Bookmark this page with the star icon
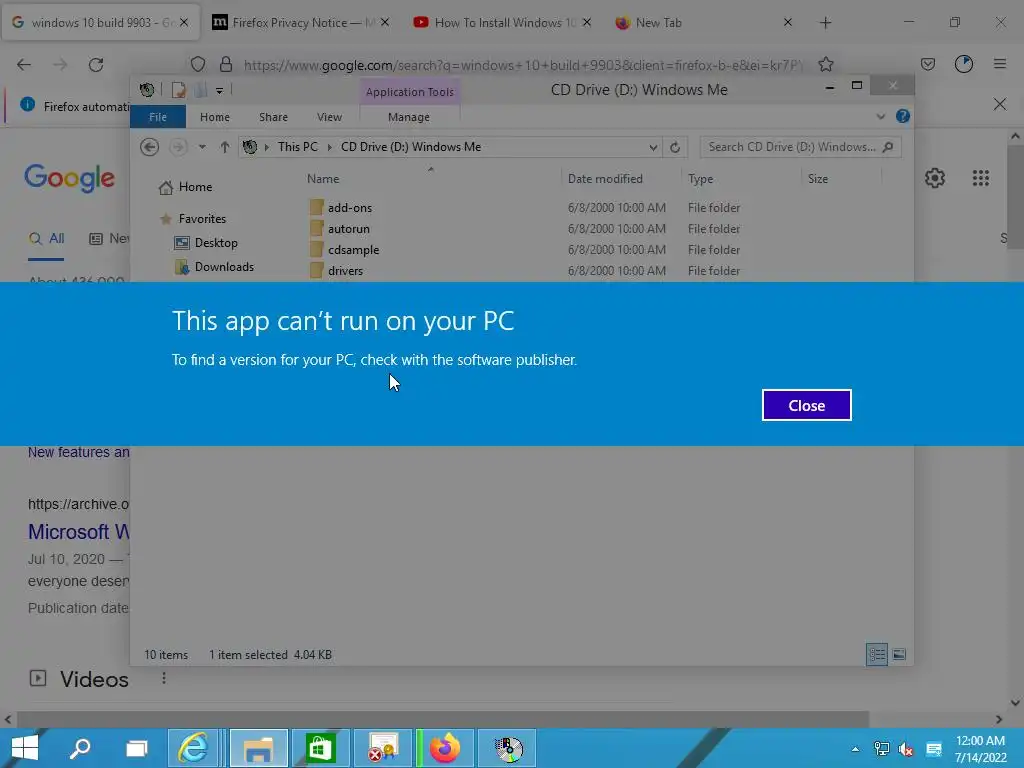The height and width of the screenshot is (768, 1024). click(x=826, y=65)
